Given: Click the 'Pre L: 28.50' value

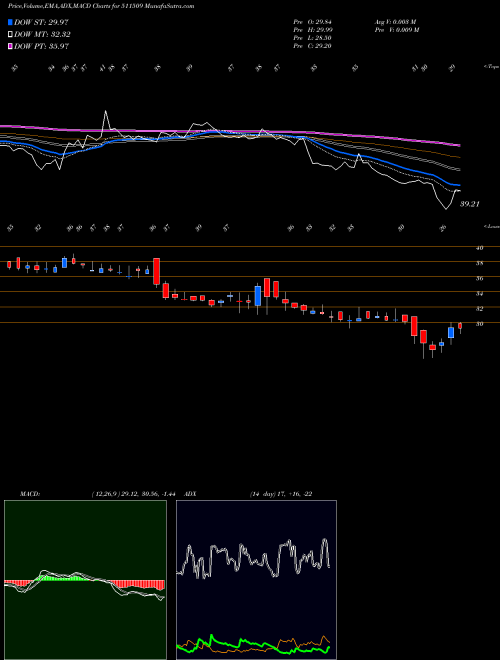Looking at the screenshot, I should point(313,38).
